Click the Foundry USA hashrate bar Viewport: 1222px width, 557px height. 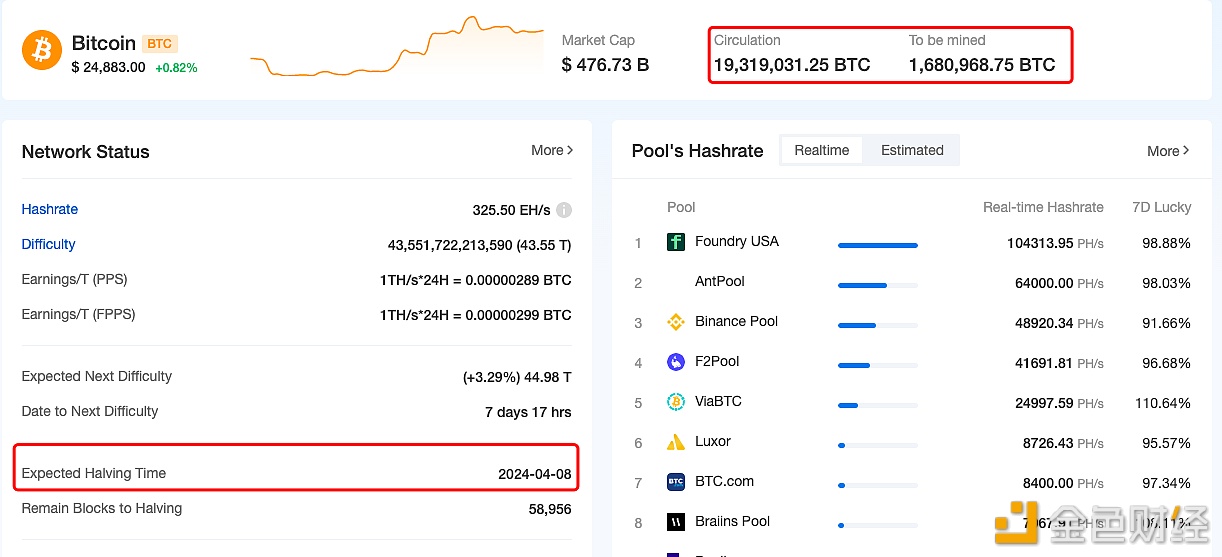coord(878,245)
